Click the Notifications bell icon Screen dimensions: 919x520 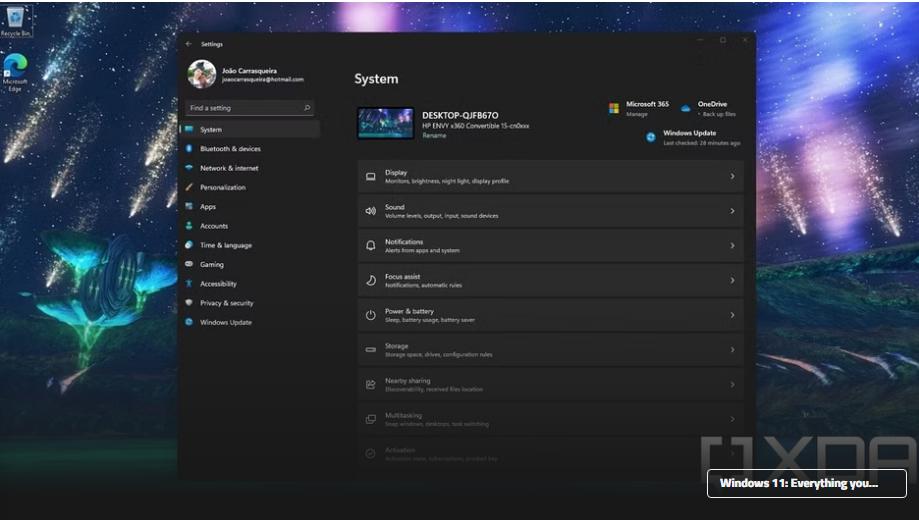pyautogui.click(x=370, y=246)
